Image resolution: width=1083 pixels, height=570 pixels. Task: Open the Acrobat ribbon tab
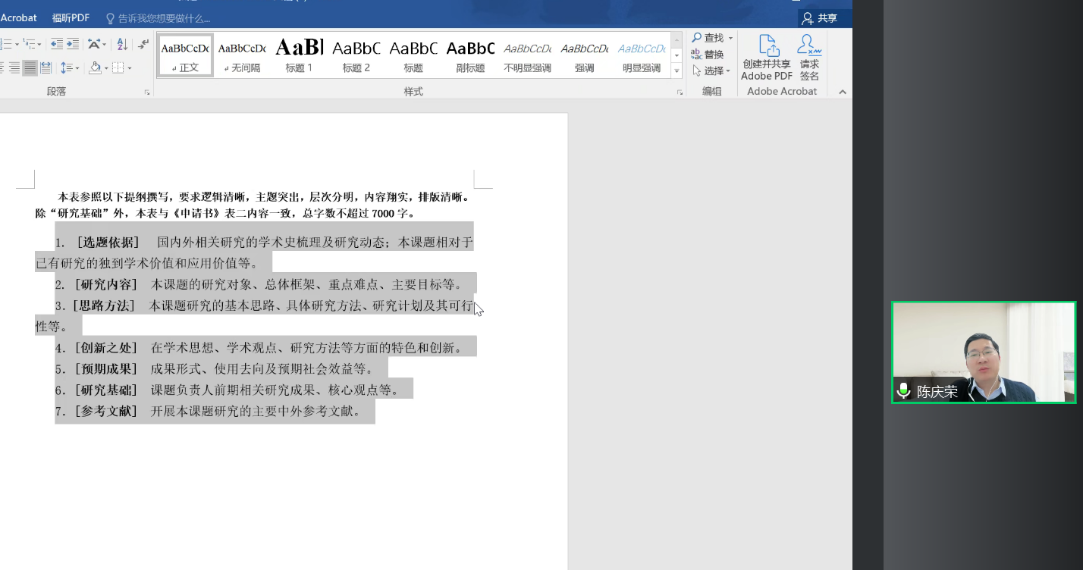[18, 18]
